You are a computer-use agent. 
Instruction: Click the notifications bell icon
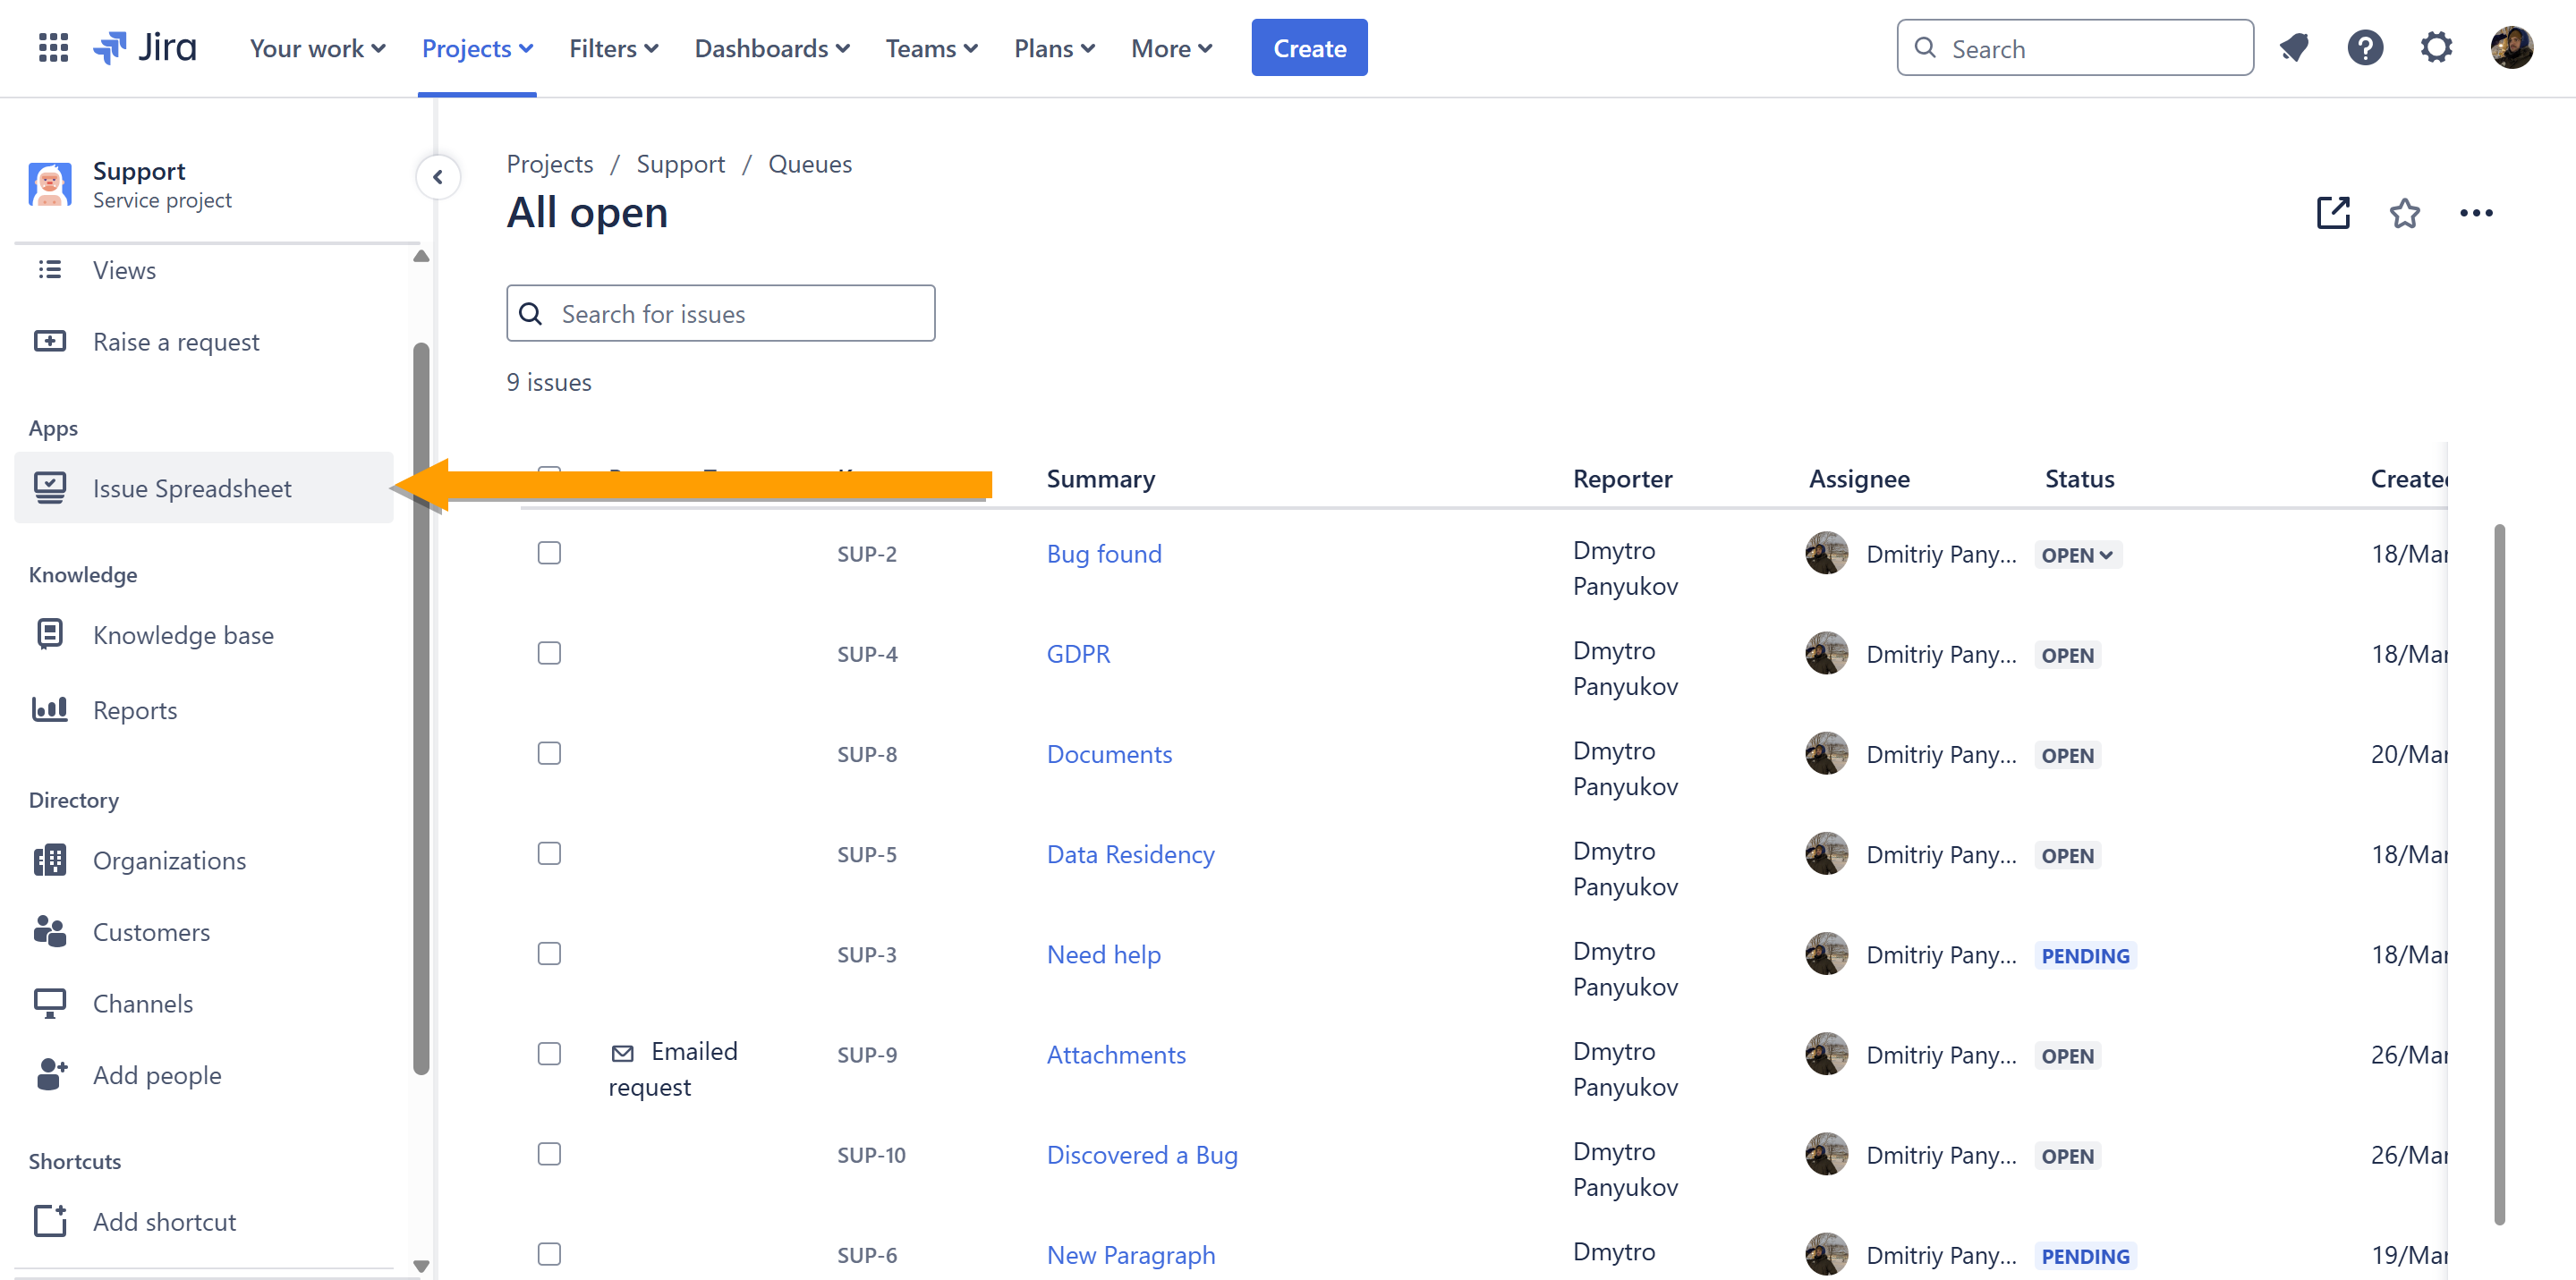point(2293,47)
